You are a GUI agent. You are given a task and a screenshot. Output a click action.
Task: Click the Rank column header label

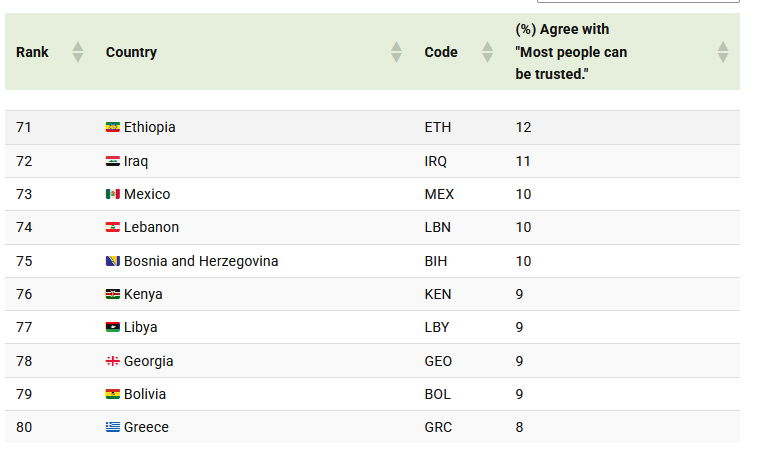32,52
